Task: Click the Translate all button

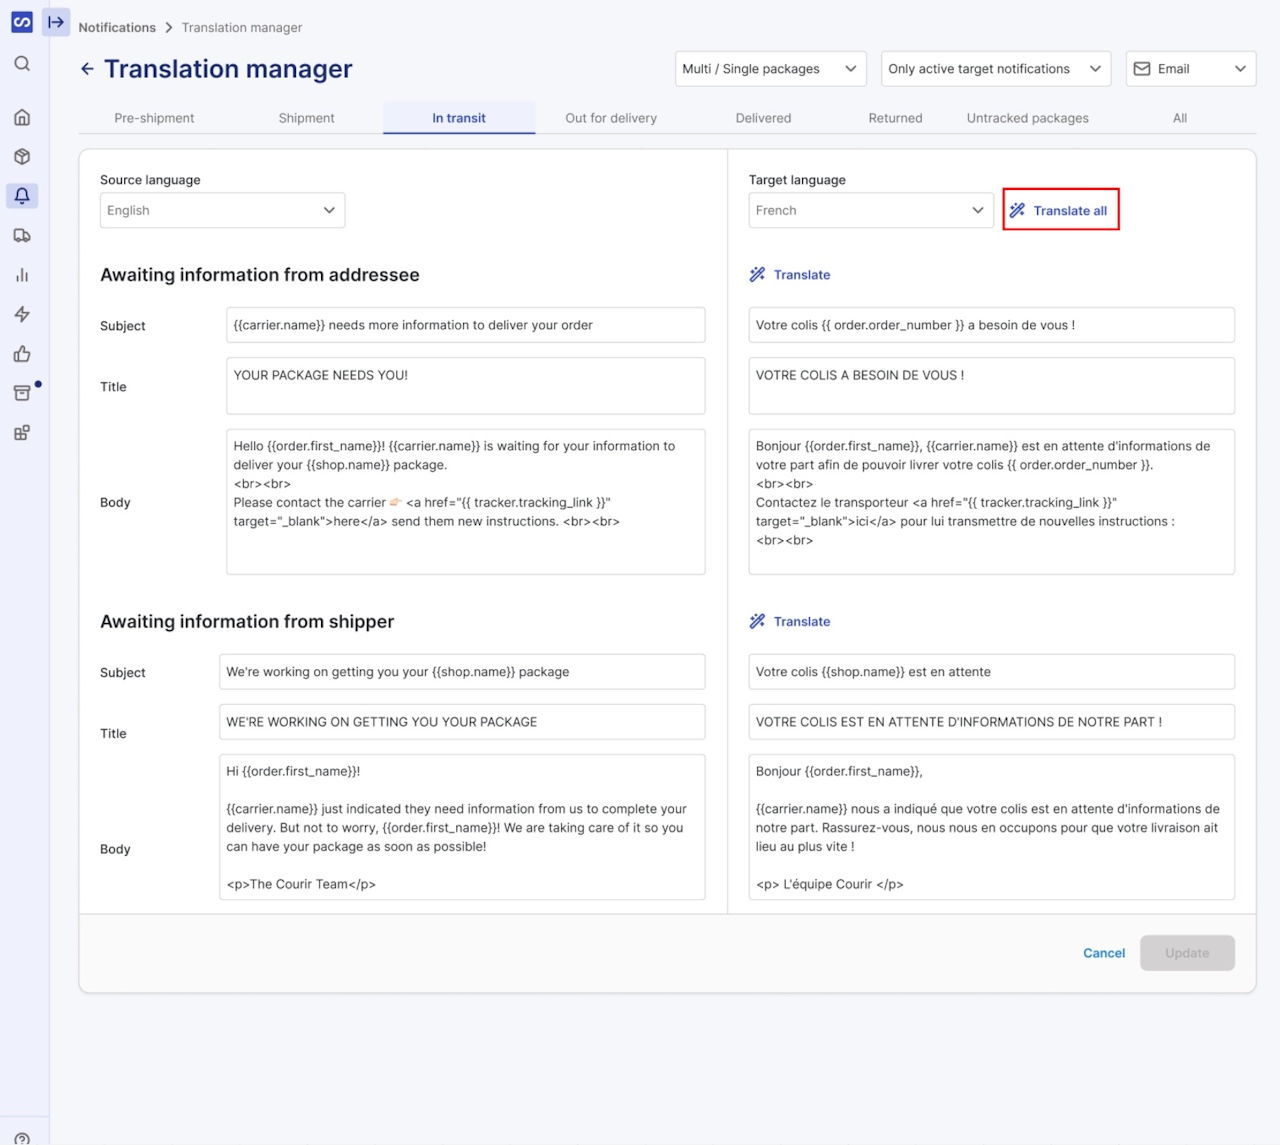Action: [x=1061, y=211]
